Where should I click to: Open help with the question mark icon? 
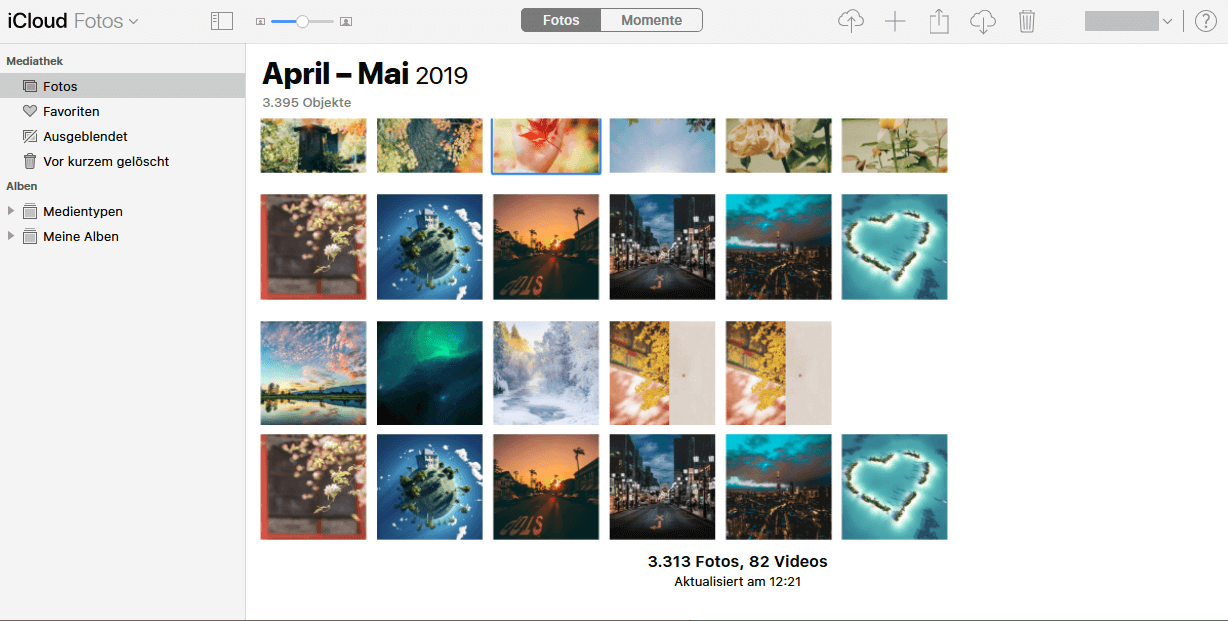click(x=1205, y=21)
